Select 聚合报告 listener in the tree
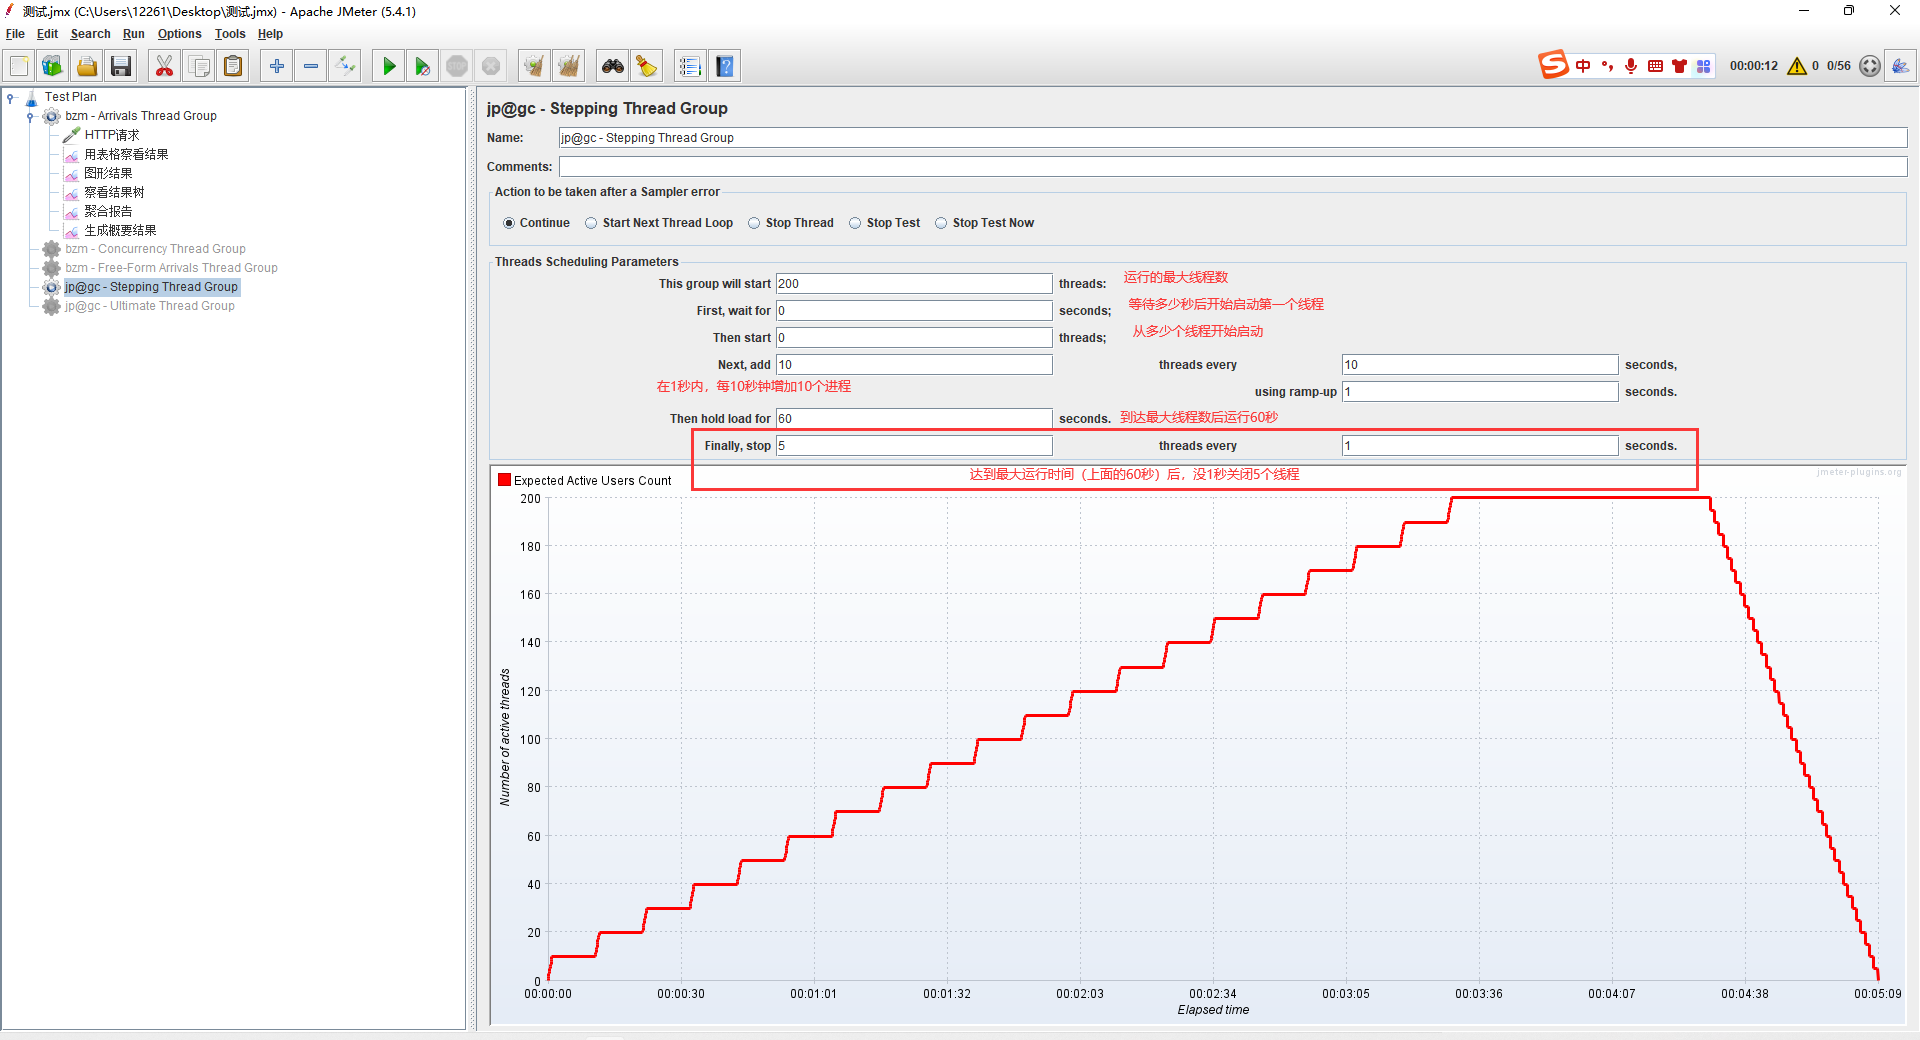 pyautogui.click(x=108, y=211)
